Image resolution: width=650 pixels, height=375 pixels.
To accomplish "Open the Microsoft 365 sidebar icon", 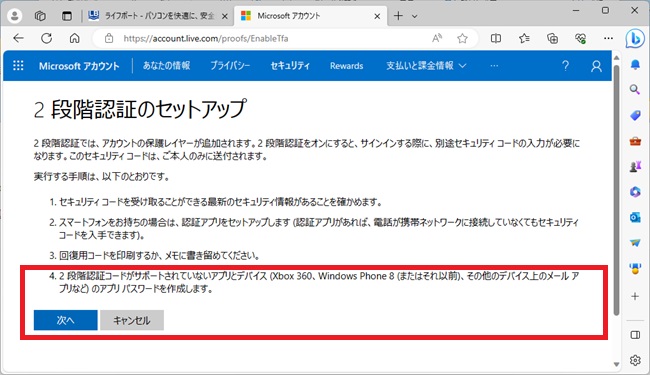I will (x=635, y=192).
